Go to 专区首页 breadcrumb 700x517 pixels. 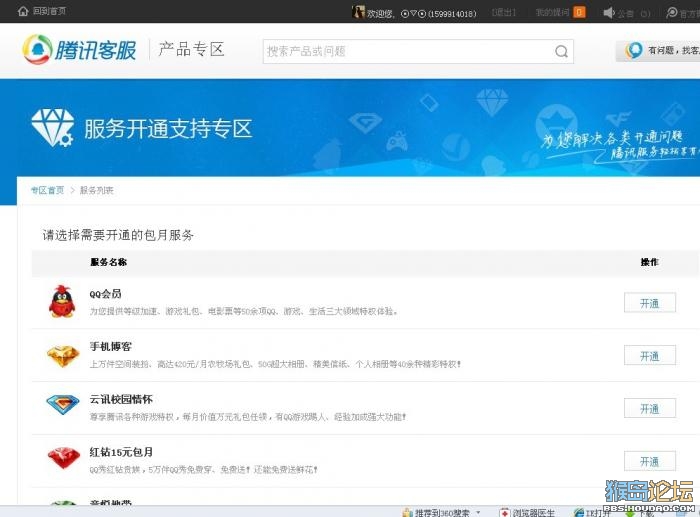click(47, 190)
